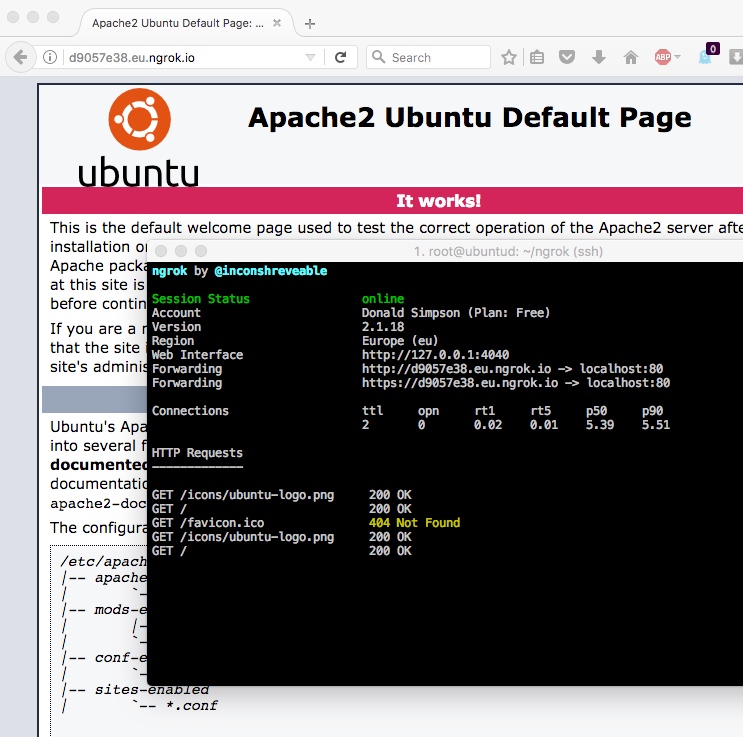Viewport: 743px width, 737px height.
Task: Click the browser back button
Action: [x=21, y=58]
